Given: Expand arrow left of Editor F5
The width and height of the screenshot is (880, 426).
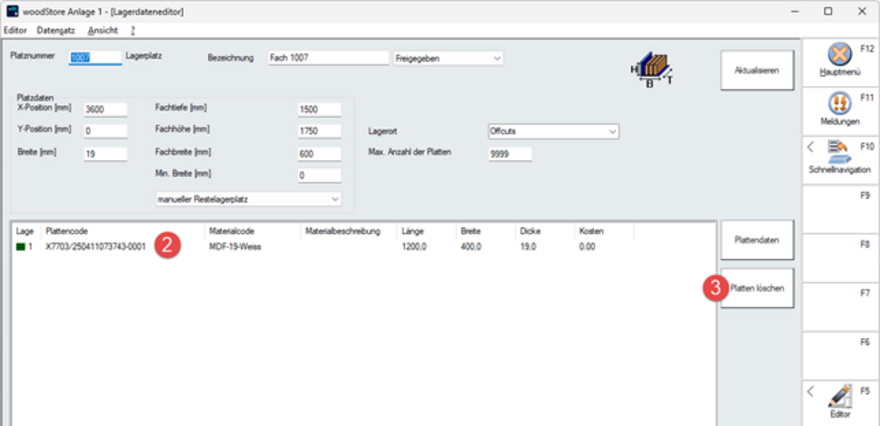Looking at the screenshot, I should coord(810,392).
